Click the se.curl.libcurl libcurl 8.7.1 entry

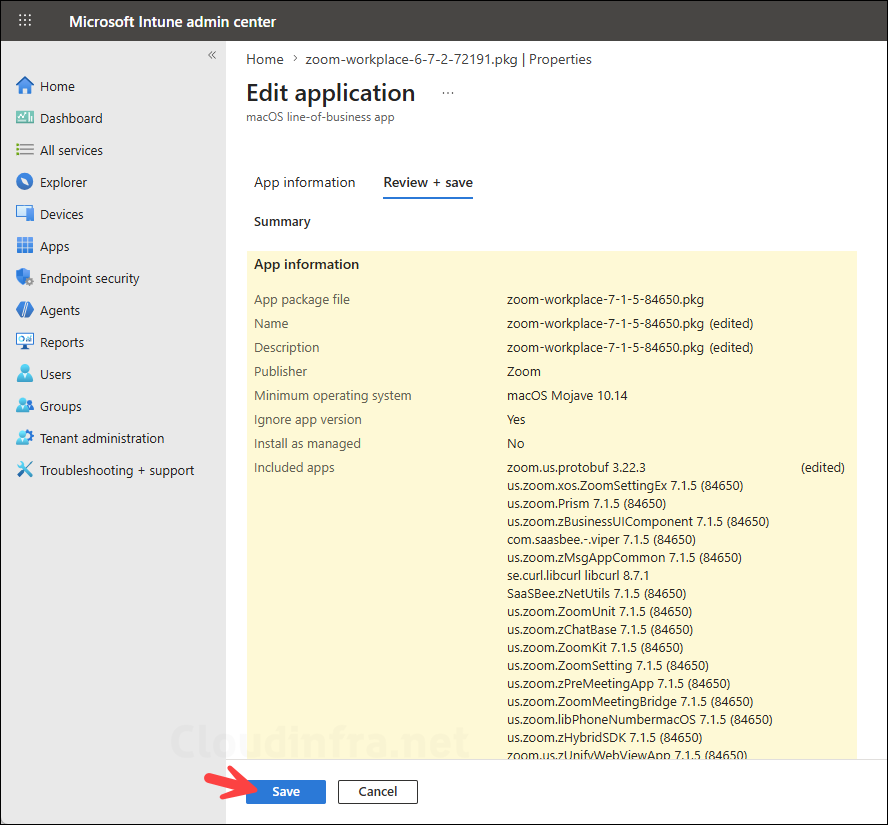point(578,575)
